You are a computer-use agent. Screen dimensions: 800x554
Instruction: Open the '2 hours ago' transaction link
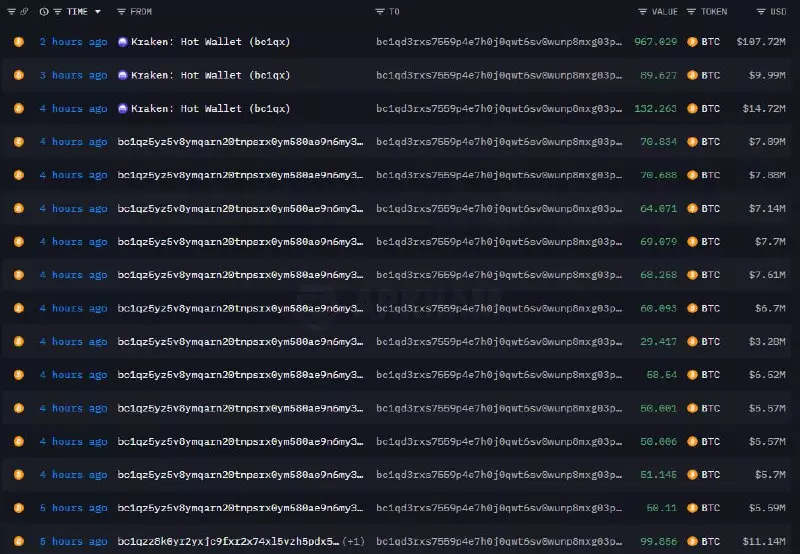[73, 42]
